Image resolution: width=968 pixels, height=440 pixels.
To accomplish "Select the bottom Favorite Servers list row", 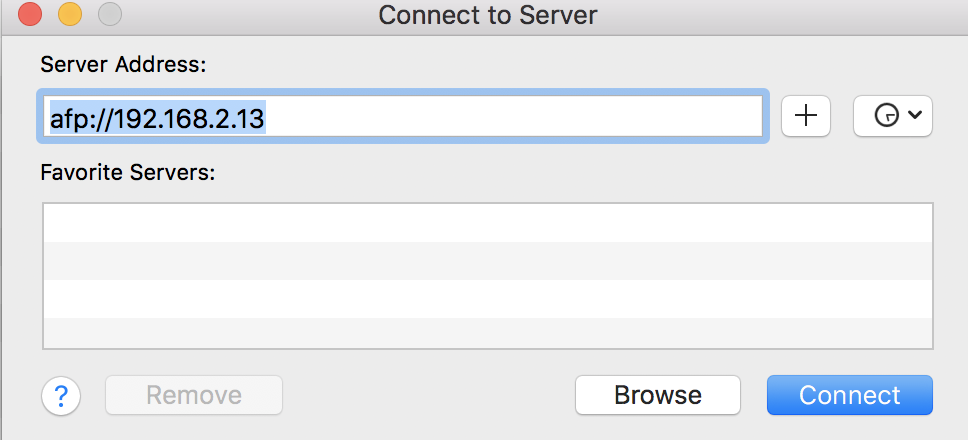I will pos(488,333).
